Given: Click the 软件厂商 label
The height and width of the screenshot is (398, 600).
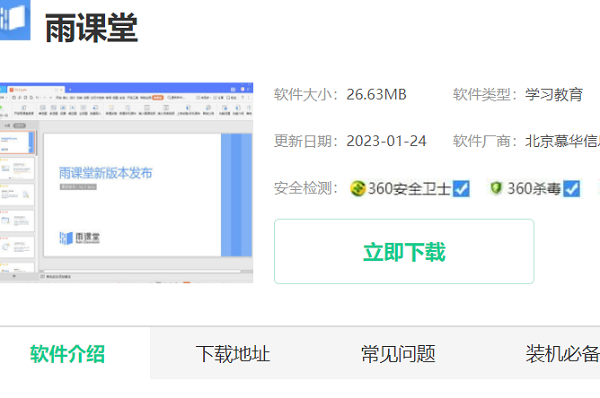Looking at the screenshot, I should 485,141.
